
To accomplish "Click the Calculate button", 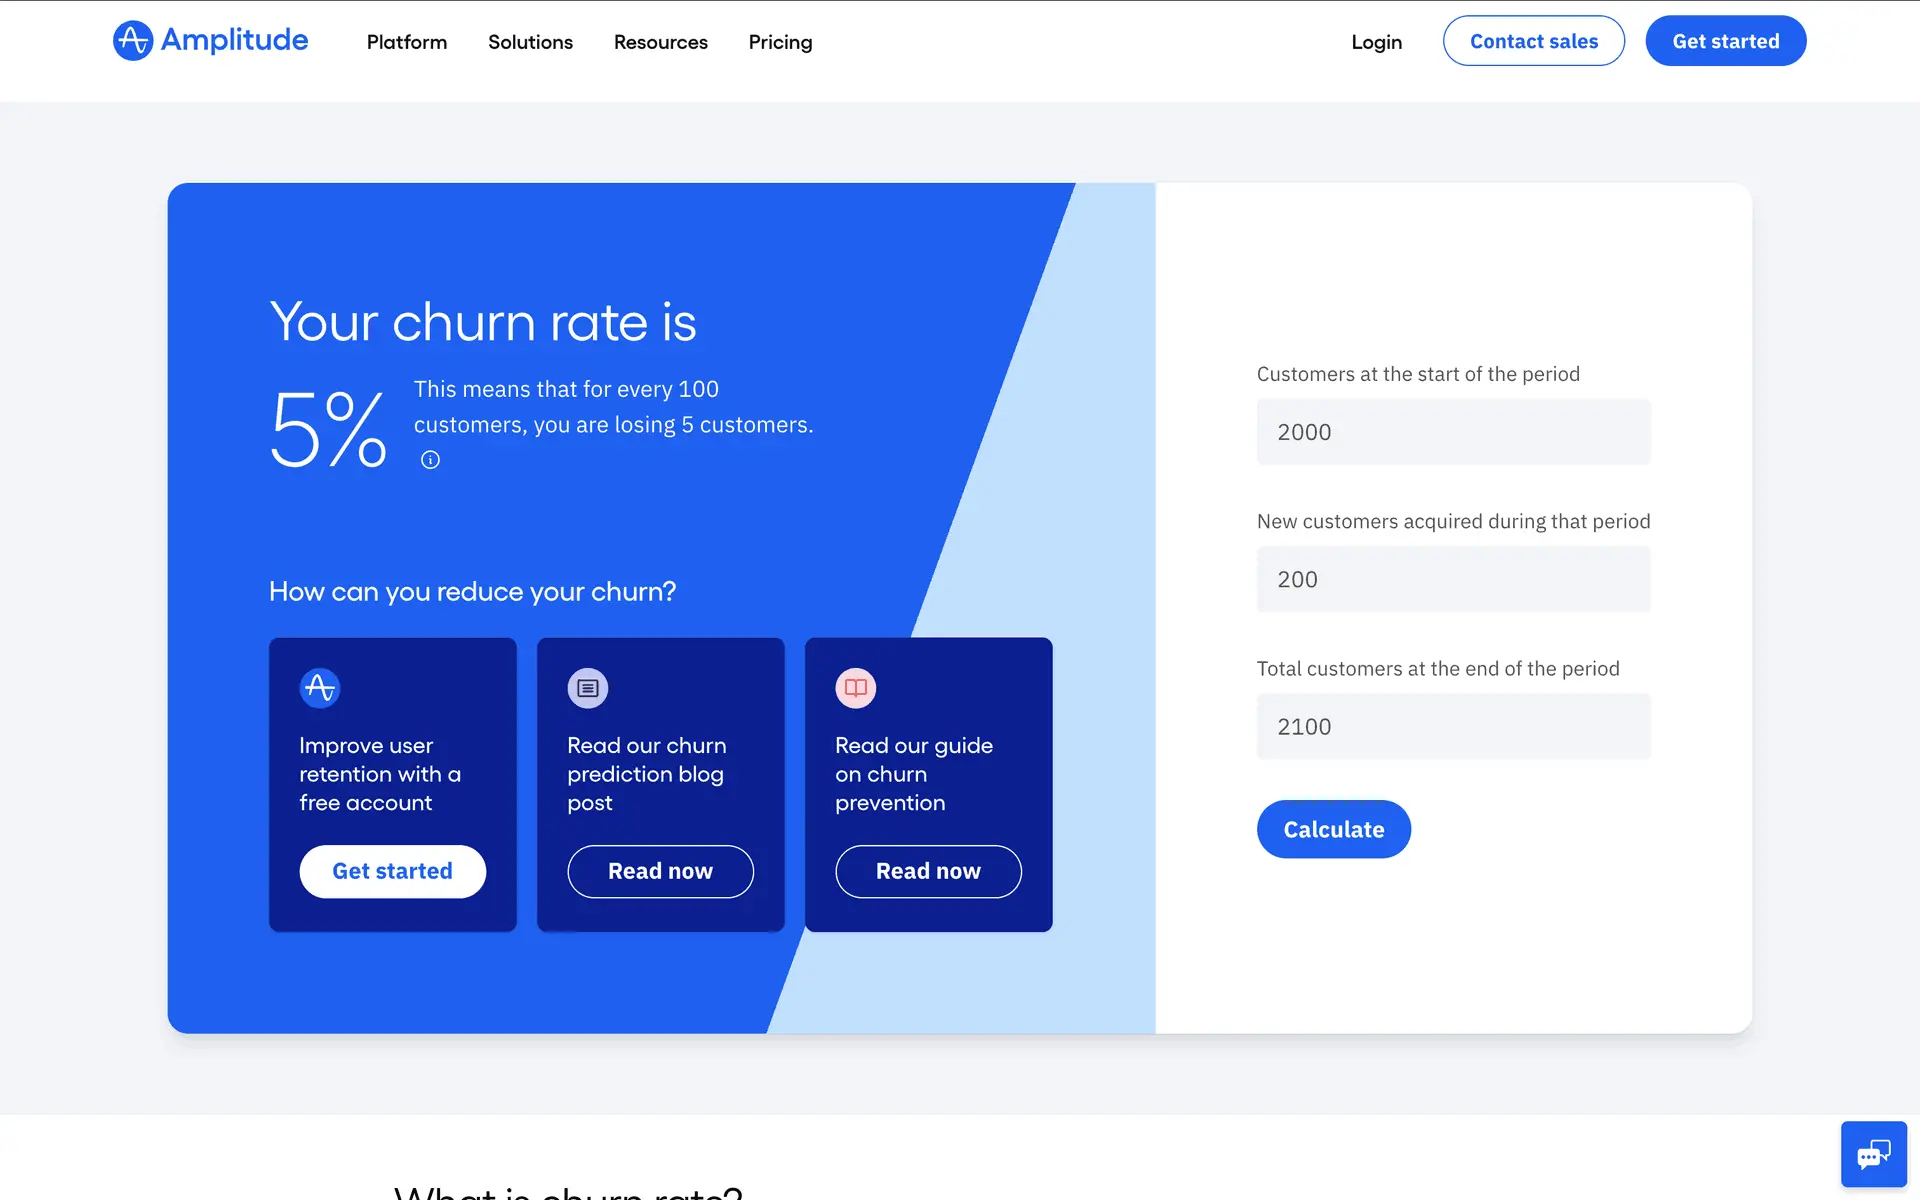I will tap(1334, 829).
